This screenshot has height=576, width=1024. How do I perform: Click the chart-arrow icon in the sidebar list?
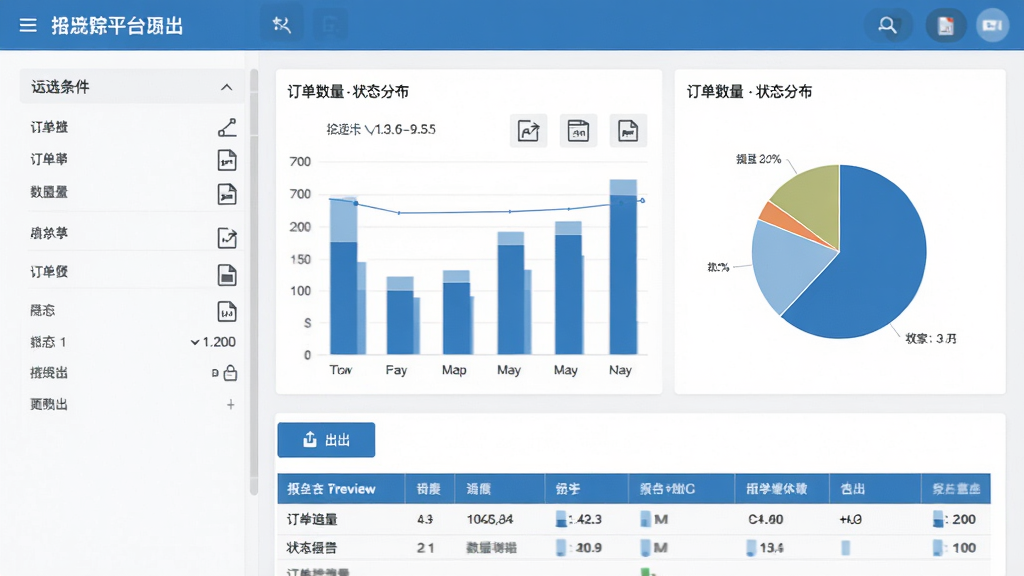[x=227, y=238]
